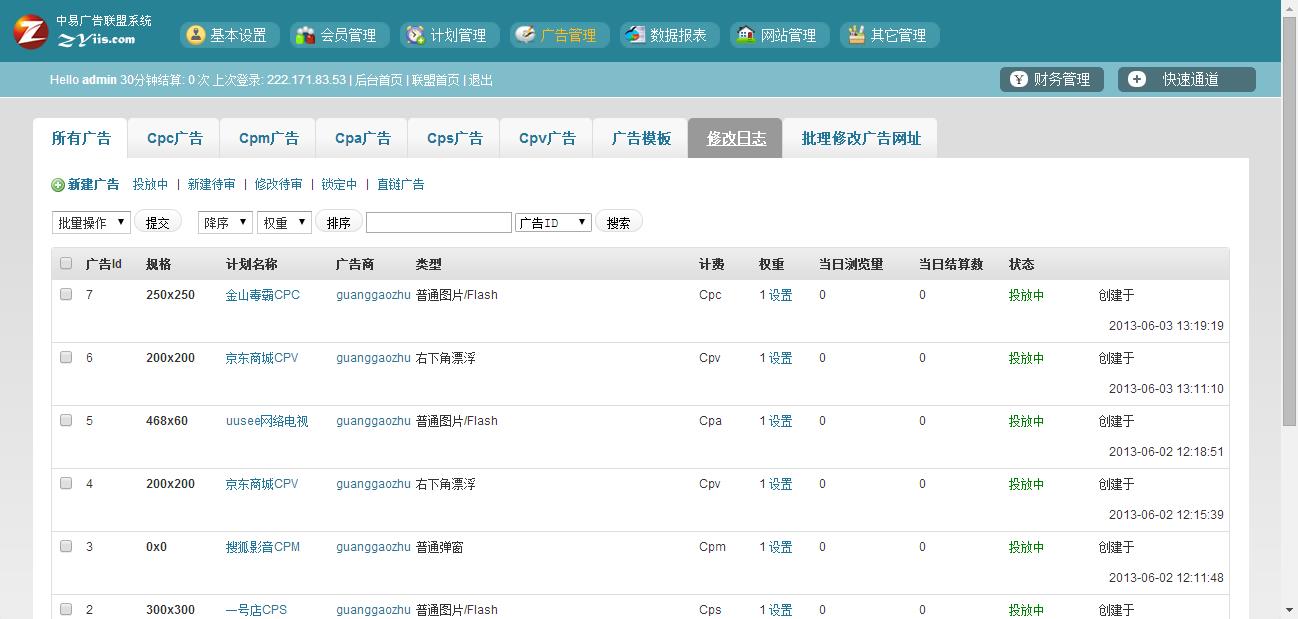Click the green plus icon for 新建广告
The image size is (1298, 619).
click(x=58, y=185)
